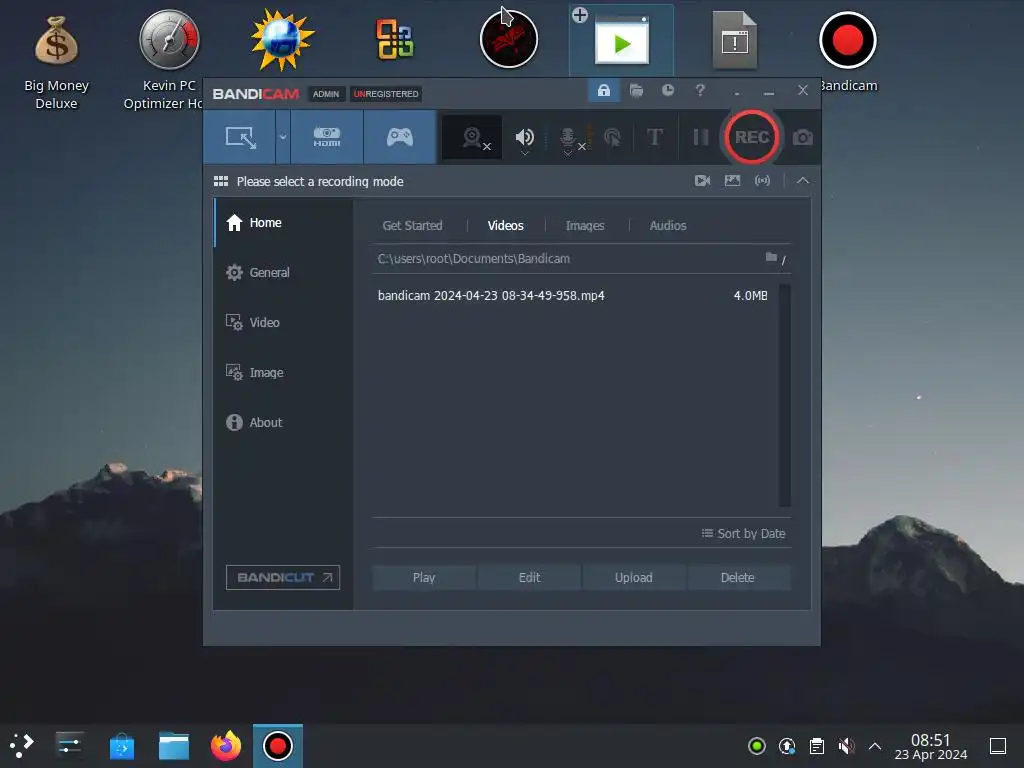1024x768 pixels.
Task: Select bandicam 2024-04-23 08-34-49-958.mp4 file
Action: (573, 296)
